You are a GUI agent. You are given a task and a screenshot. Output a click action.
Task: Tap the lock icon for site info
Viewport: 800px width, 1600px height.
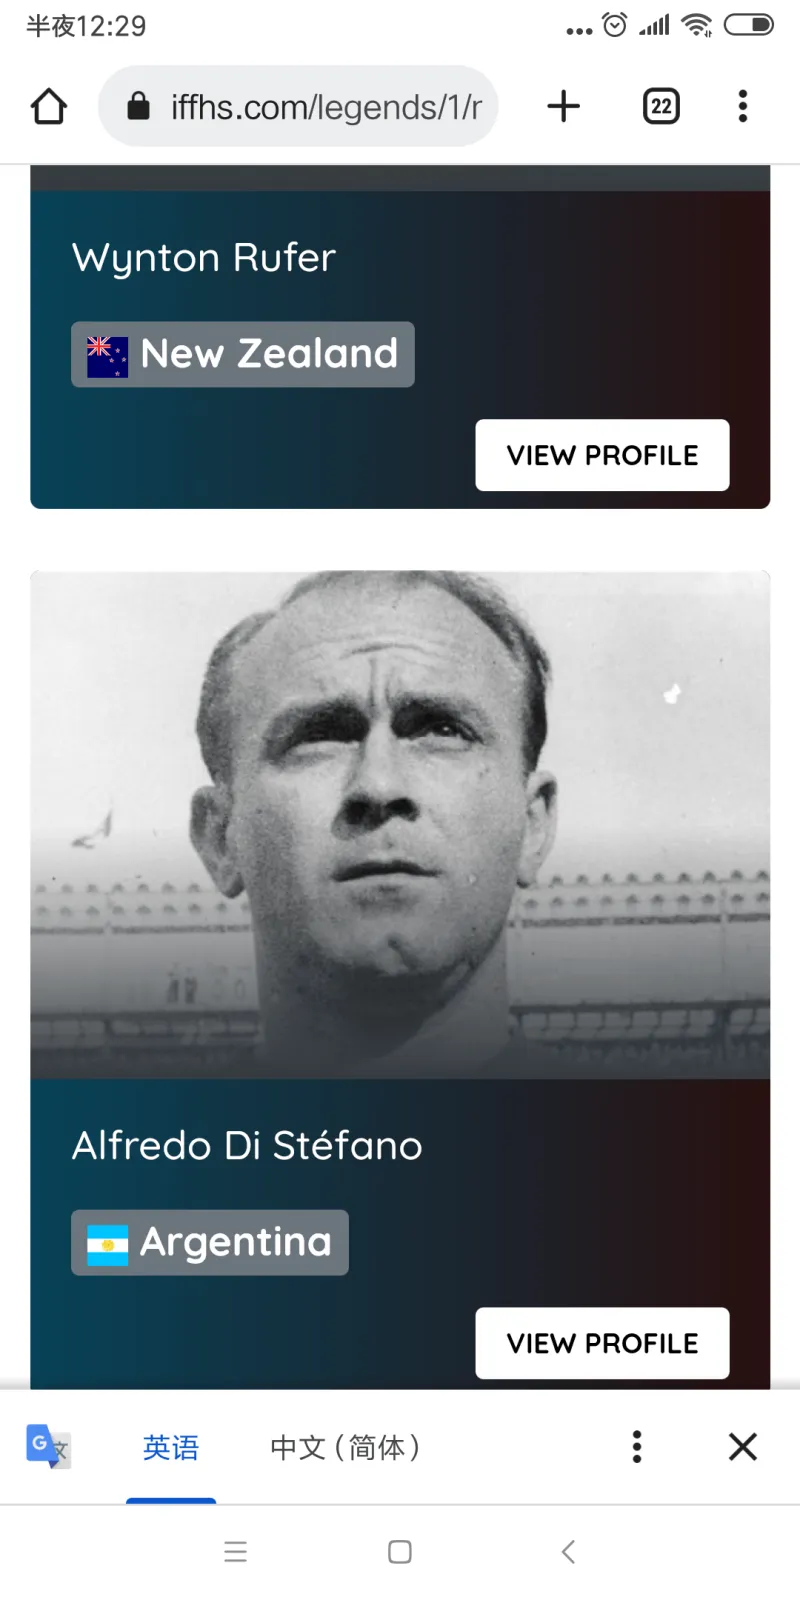tap(139, 106)
